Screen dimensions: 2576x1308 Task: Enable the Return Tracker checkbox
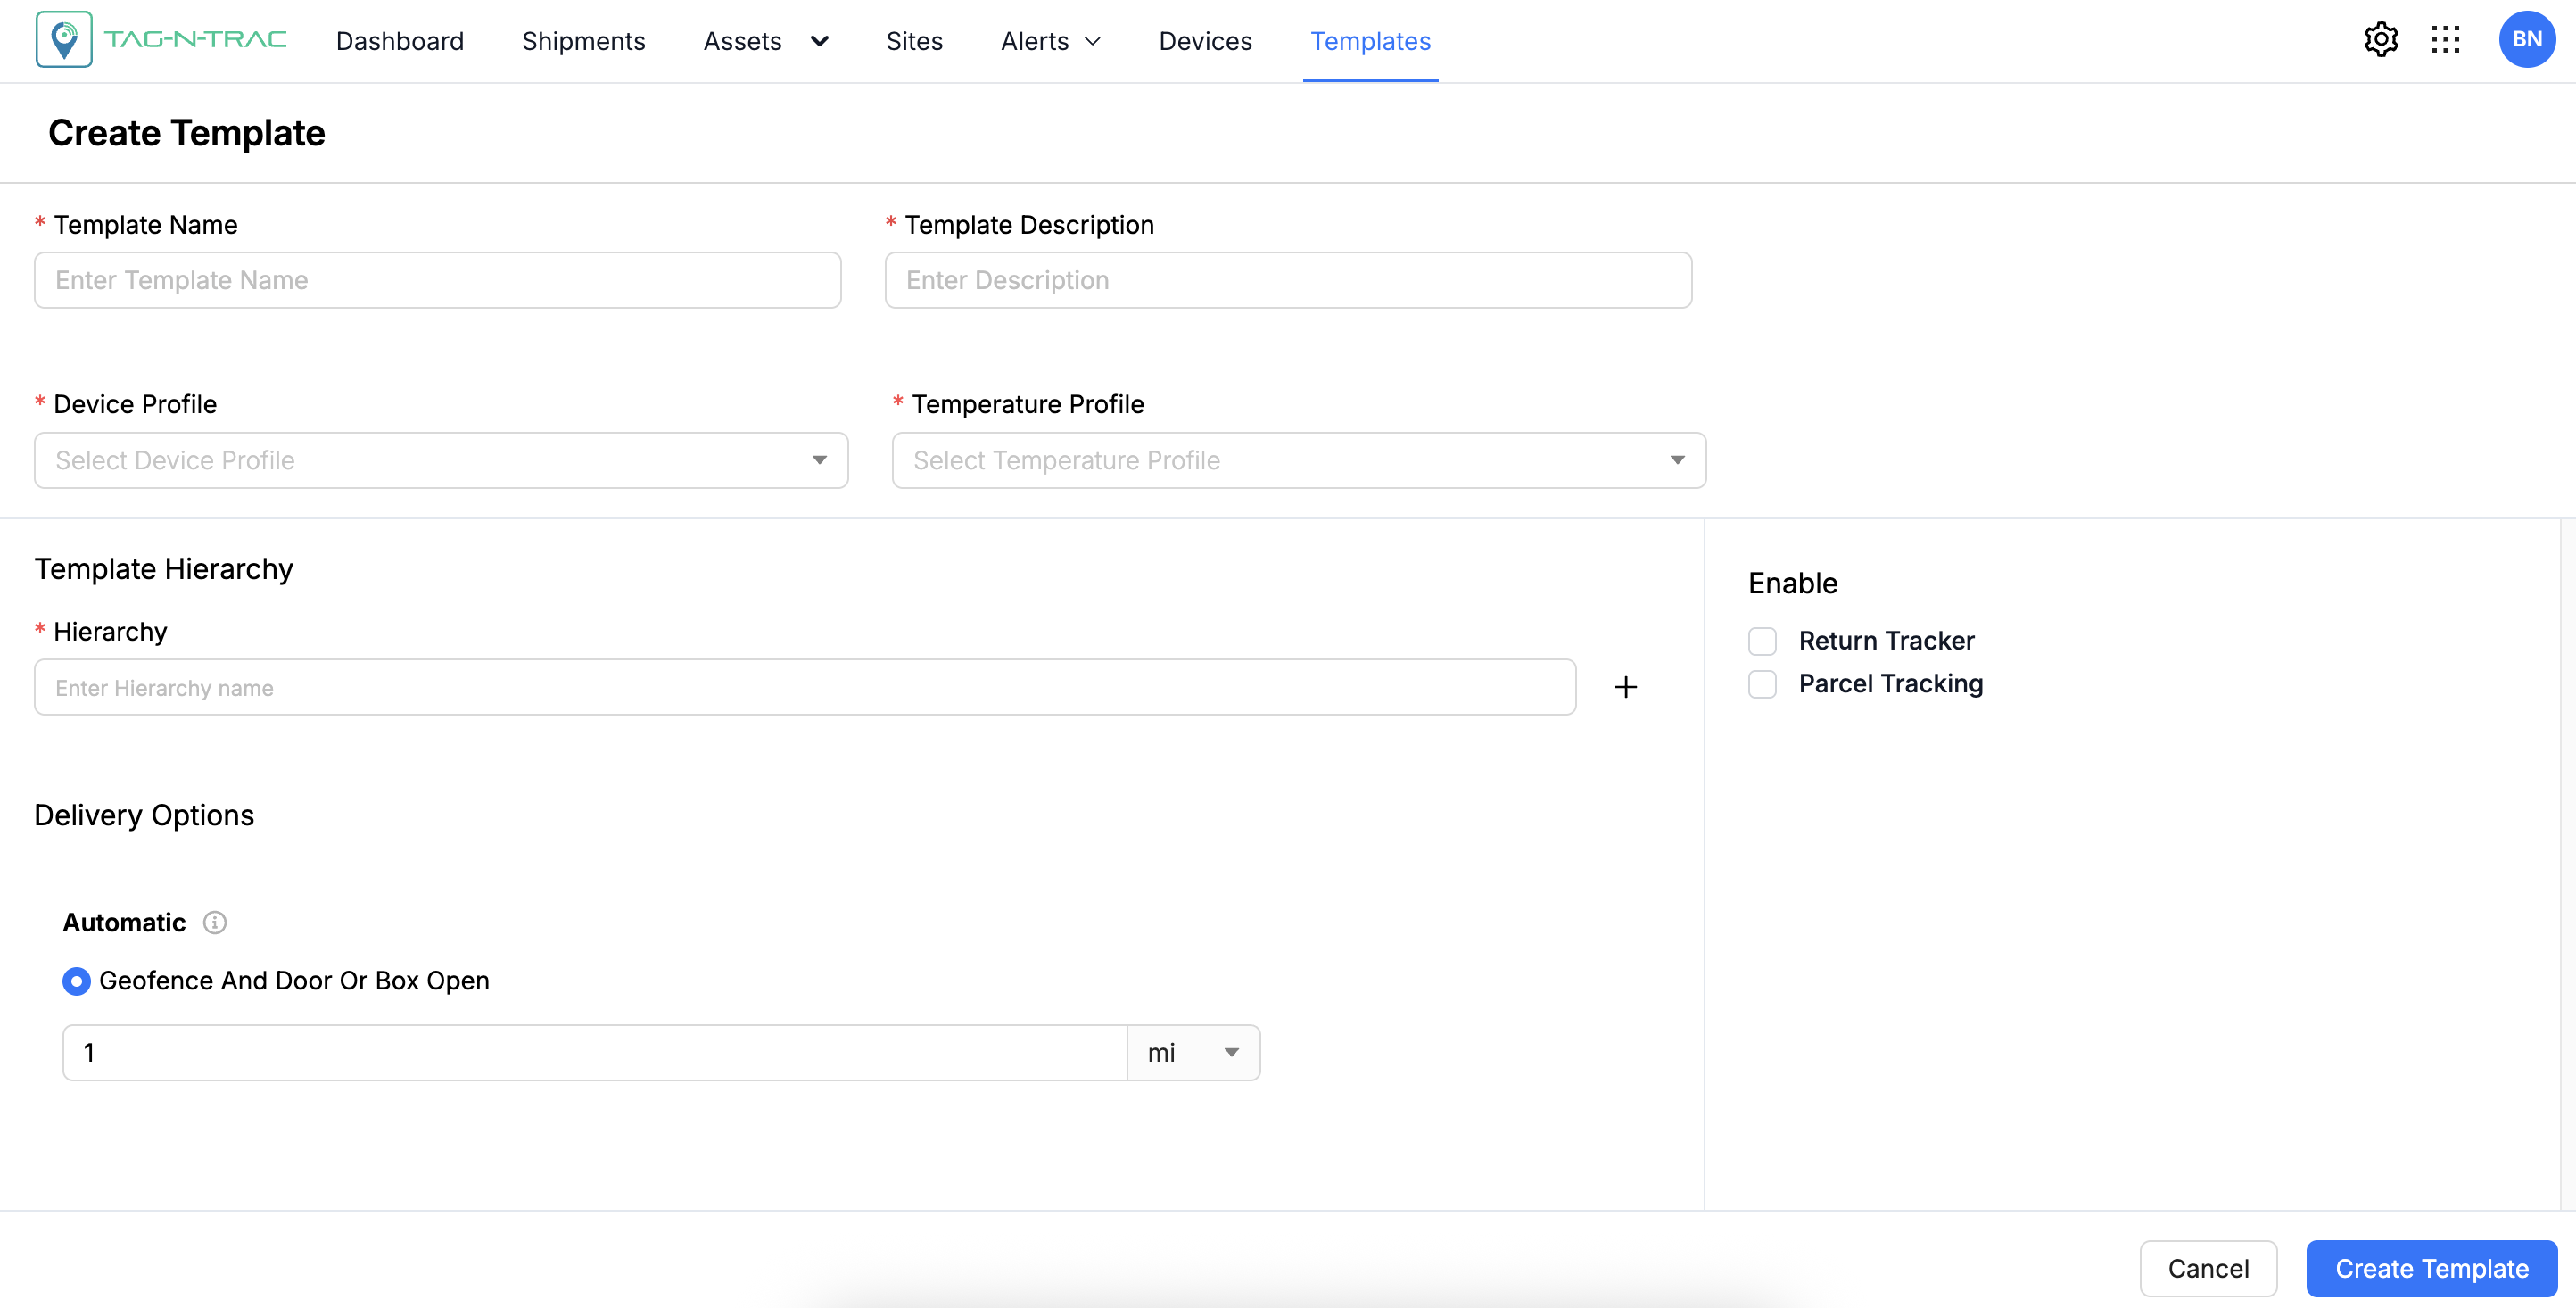pyautogui.click(x=1762, y=641)
